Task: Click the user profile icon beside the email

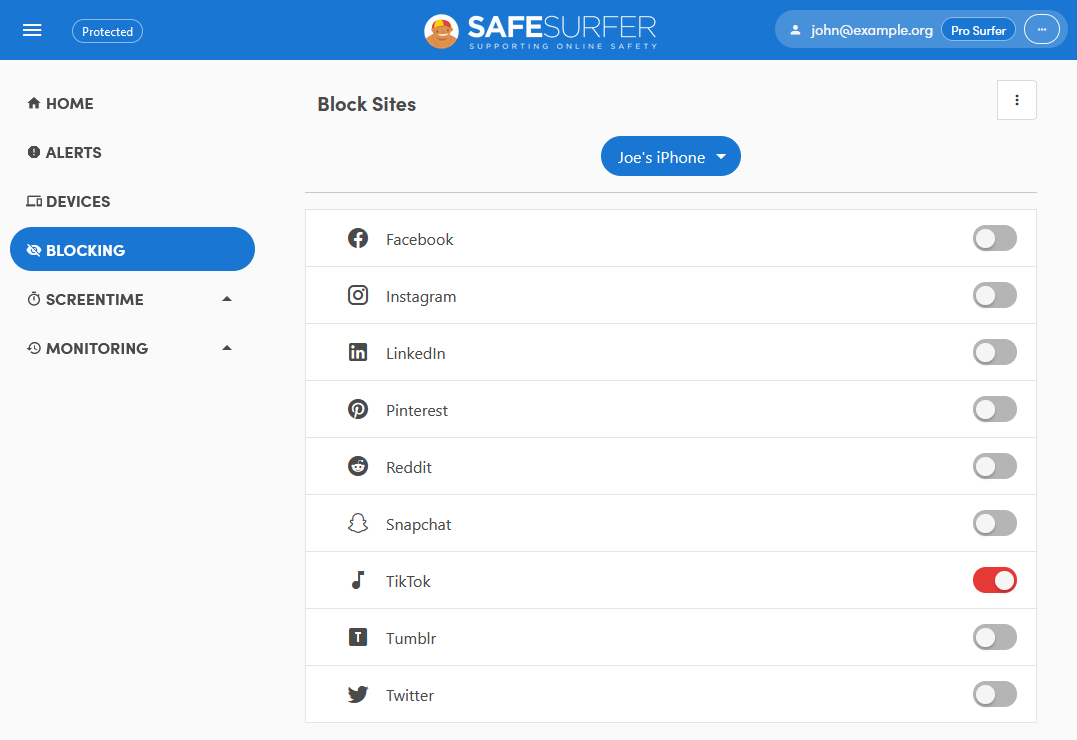Action: 795,30
